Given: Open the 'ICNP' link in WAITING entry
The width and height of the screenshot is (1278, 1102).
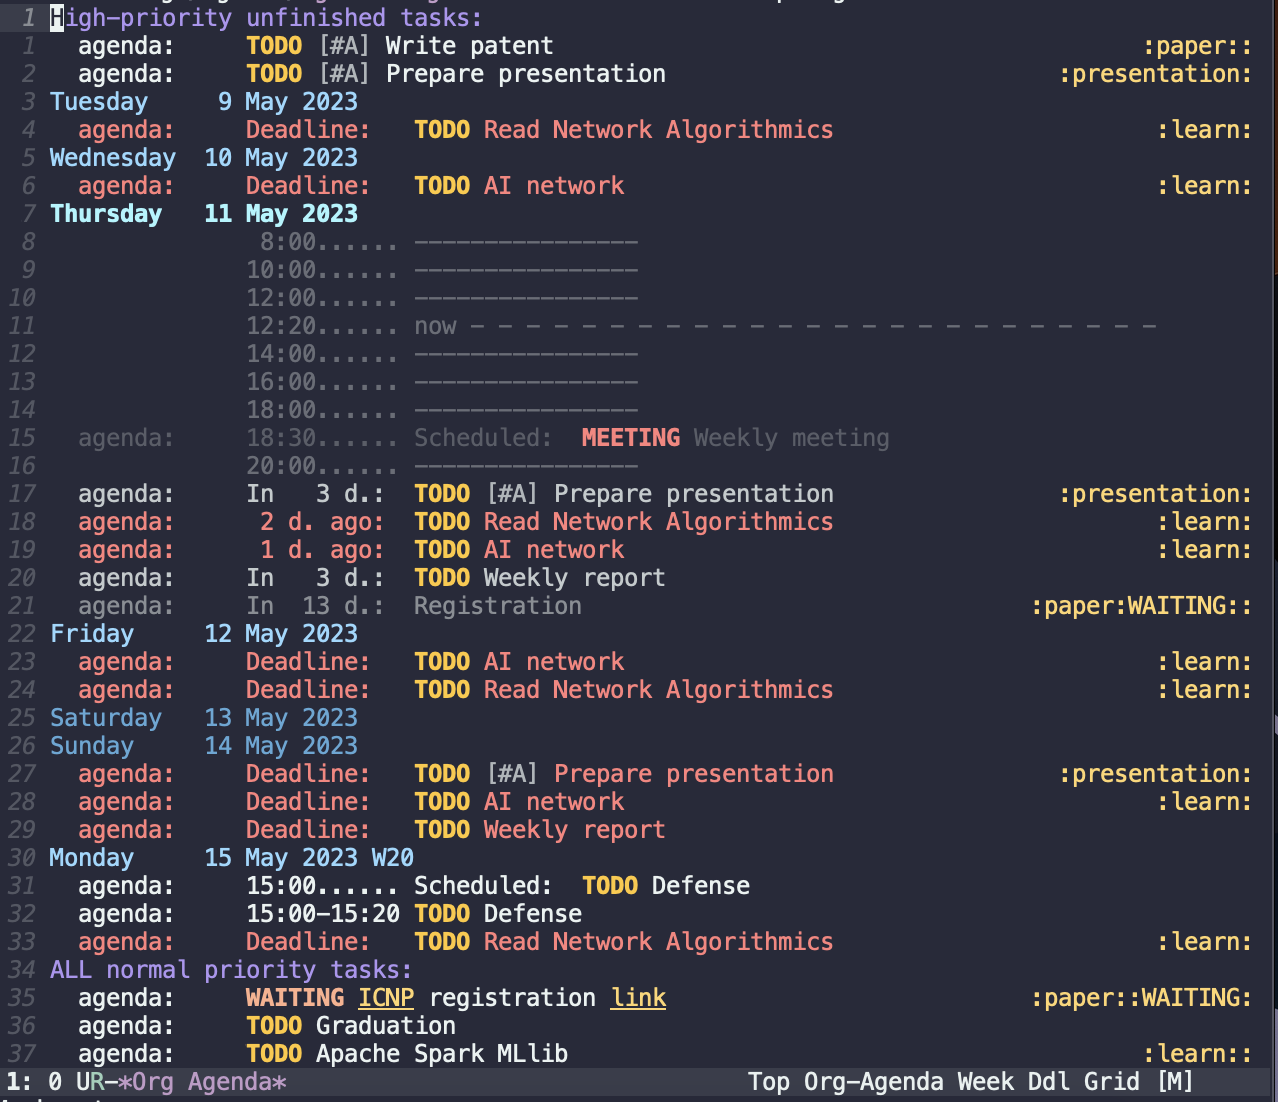Looking at the screenshot, I should pyautogui.click(x=386, y=998).
